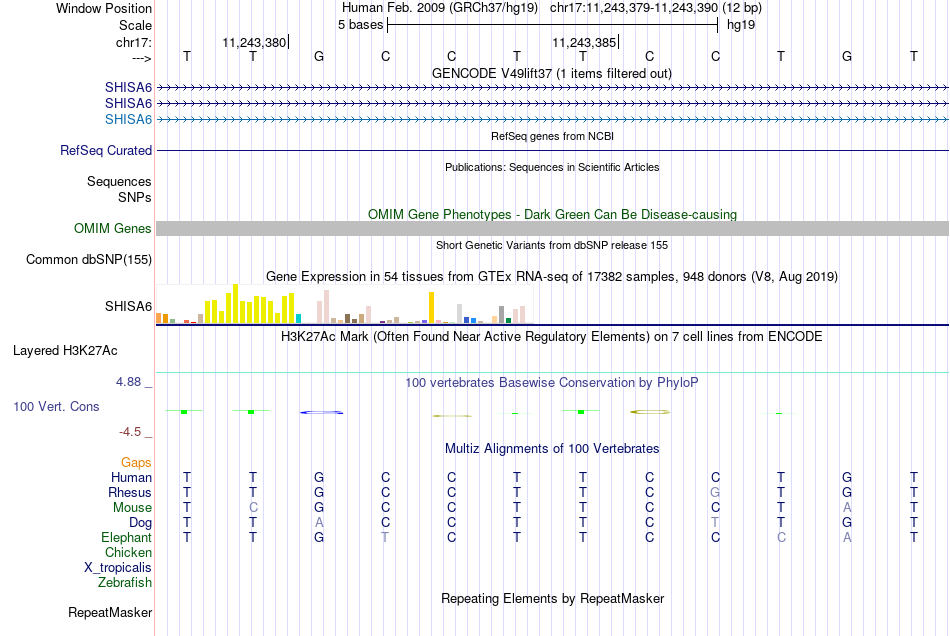Open Multiz Alignments of 100 Vertebrates title
Image resolution: width=950 pixels, height=636 pixels.
click(x=552, y=448)
